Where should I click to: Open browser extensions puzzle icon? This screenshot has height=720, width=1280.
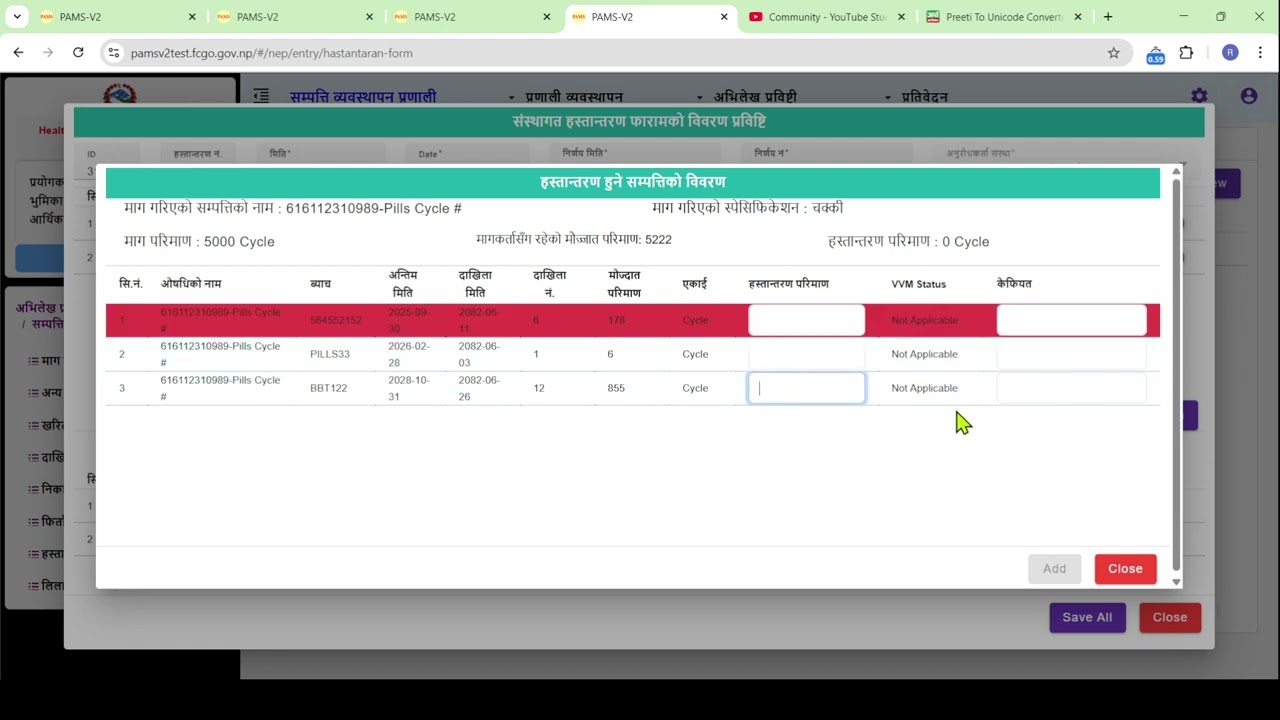(1187, 53)
